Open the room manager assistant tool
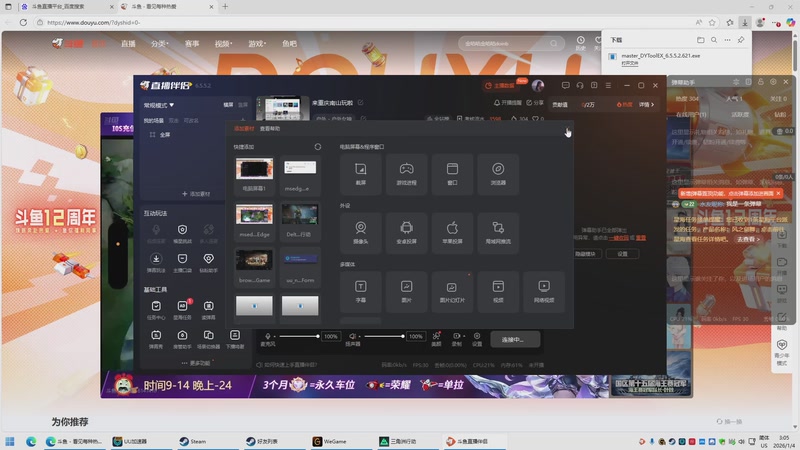The image size is (800, 450). point(182,339)
